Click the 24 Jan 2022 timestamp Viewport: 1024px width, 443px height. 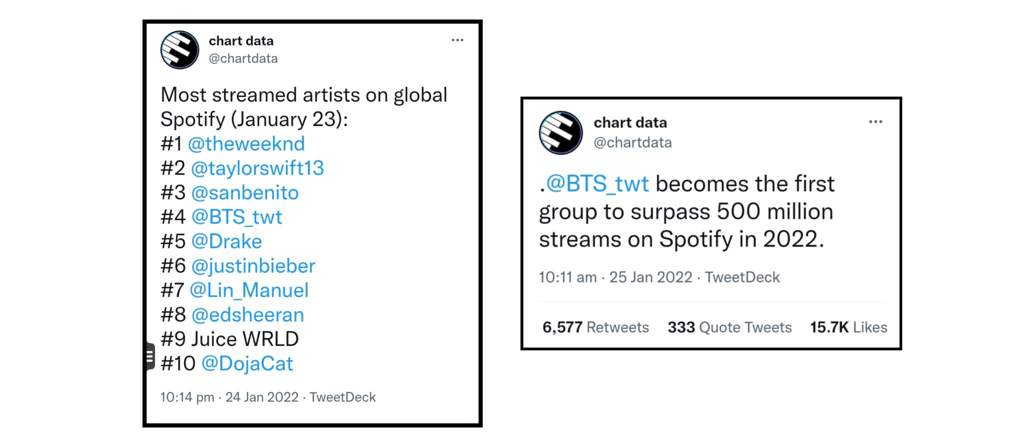pyautogui.click(x=262, y=397)
